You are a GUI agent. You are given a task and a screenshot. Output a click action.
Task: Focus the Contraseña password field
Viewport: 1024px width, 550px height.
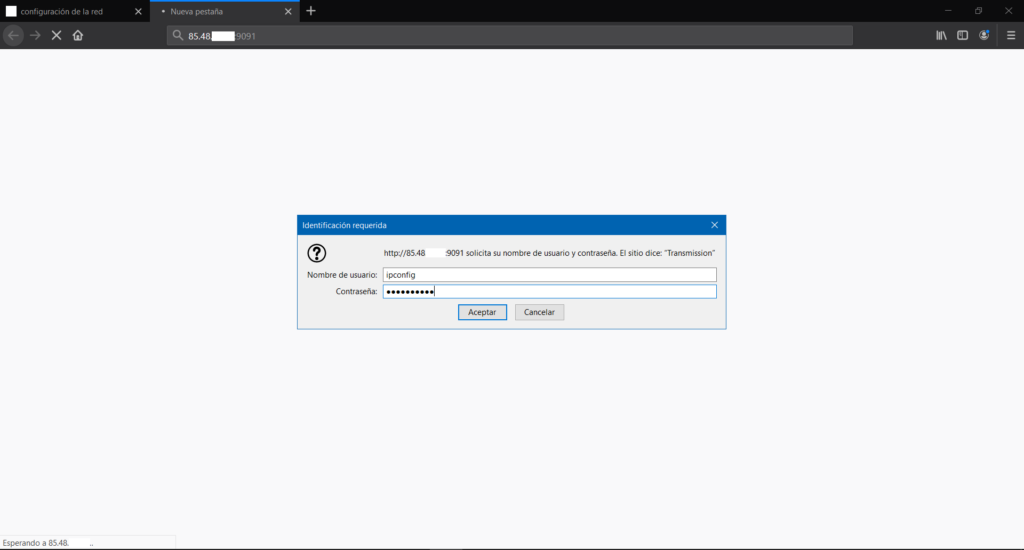[549, 292]
